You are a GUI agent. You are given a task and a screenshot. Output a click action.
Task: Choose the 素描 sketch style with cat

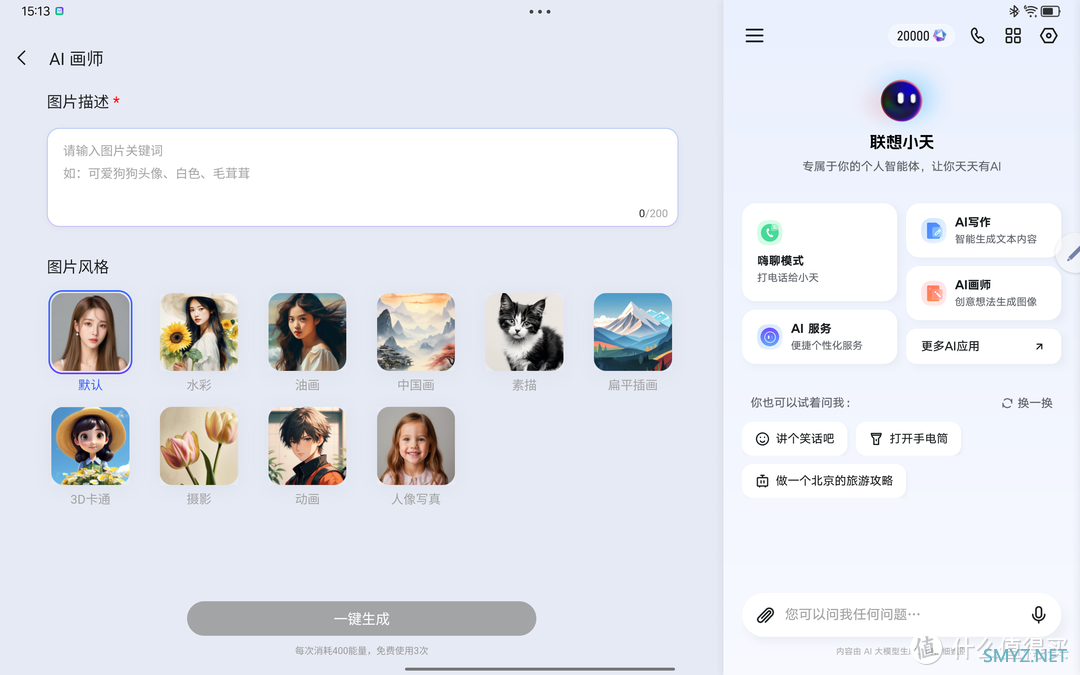pyautogui.click(x=524, y=333)
